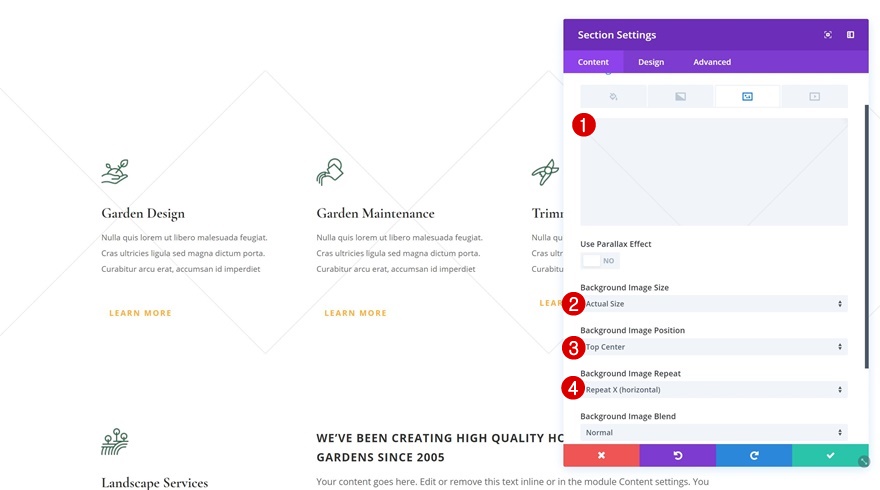The image size is (880, 490).
Task: Expand the Background Image Repeat dropdown
Action: coord(714,390)
